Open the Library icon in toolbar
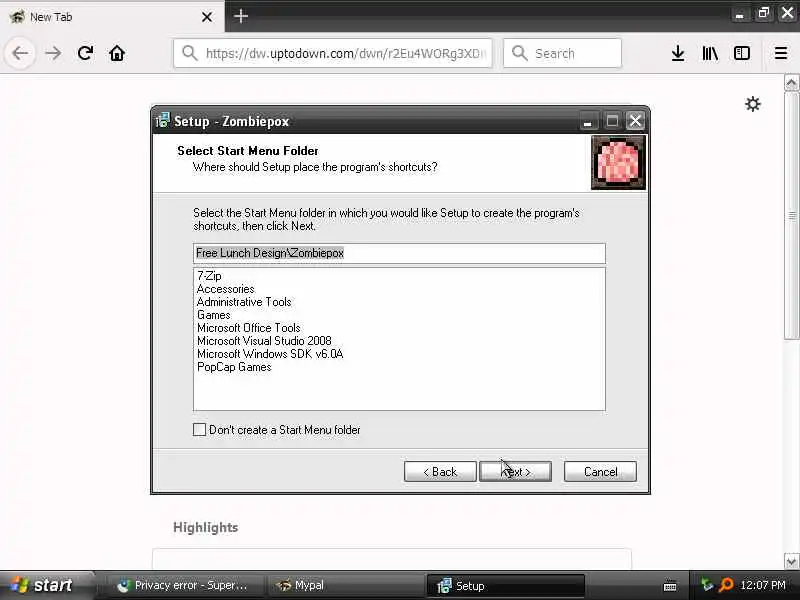The height and width of the screenshot is (600, 800). pos(710,53)
